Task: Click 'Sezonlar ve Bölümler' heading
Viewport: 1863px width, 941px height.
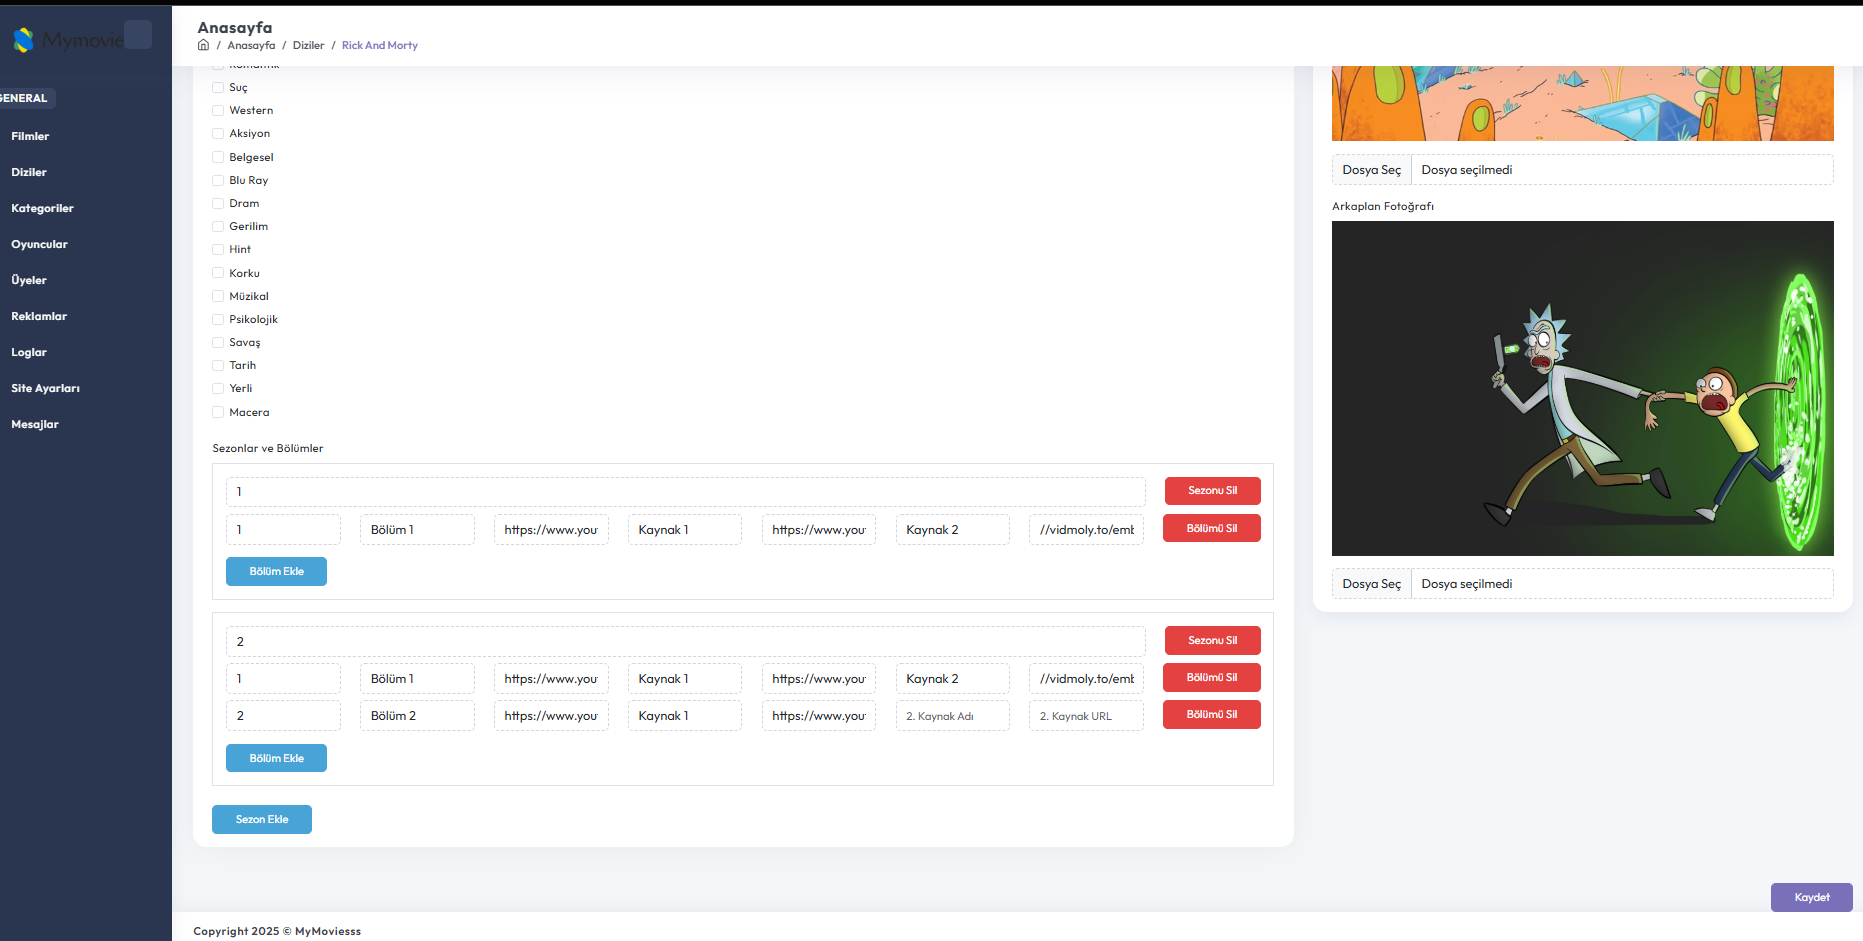Action: point(268,448)
